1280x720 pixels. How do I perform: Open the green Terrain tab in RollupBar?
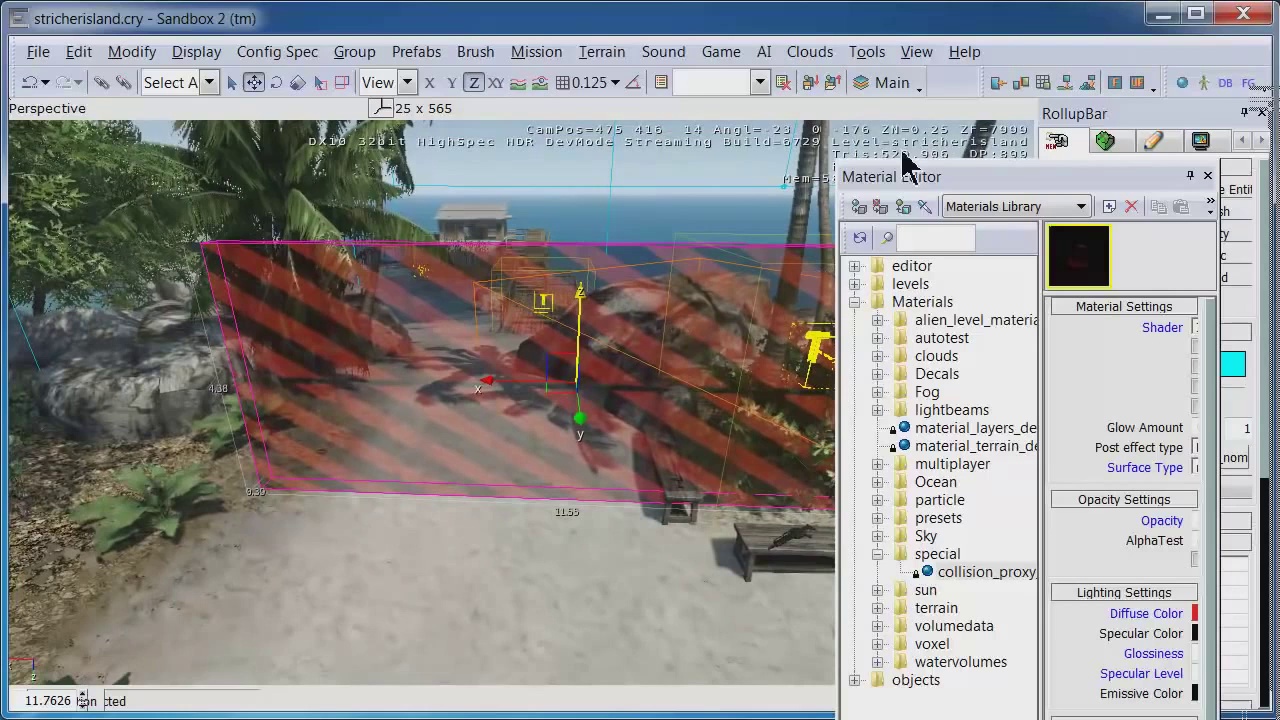click(1105, 142)
